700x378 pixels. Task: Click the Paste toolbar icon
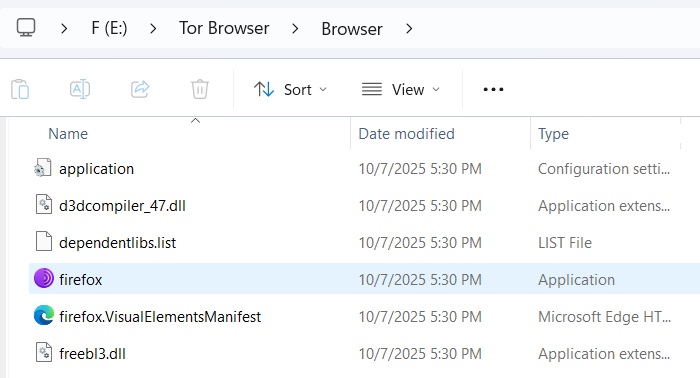point(20,89)
